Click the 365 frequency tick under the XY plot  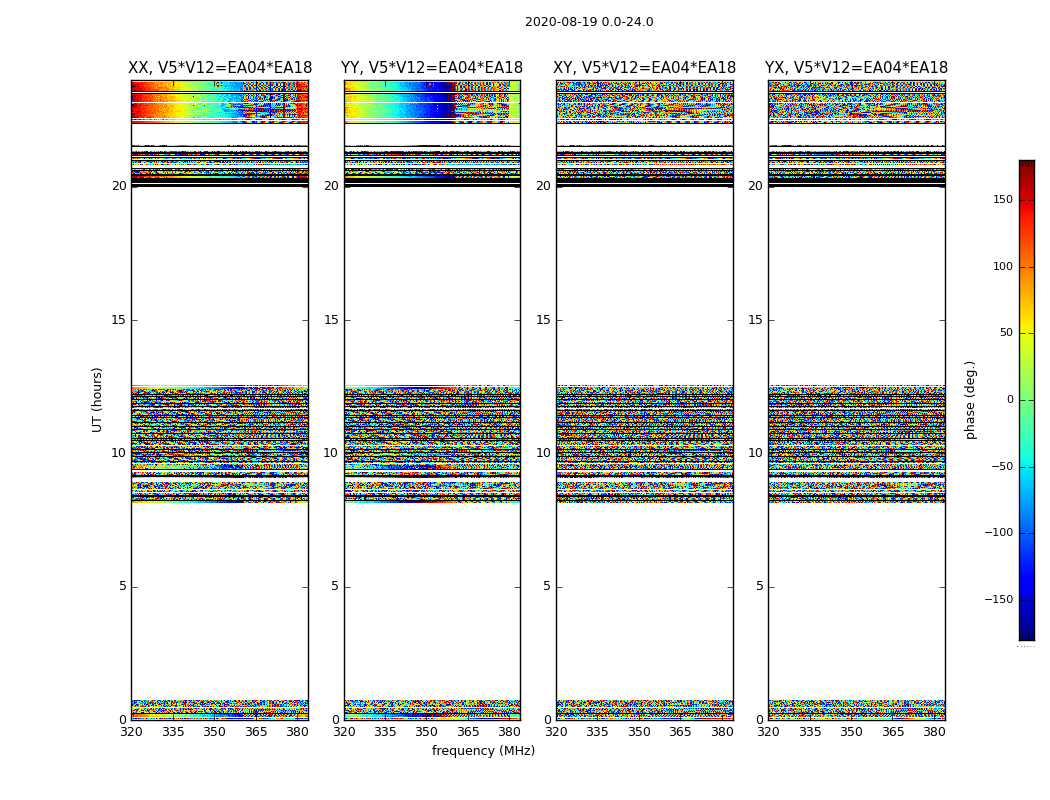[x=680, y=732]
